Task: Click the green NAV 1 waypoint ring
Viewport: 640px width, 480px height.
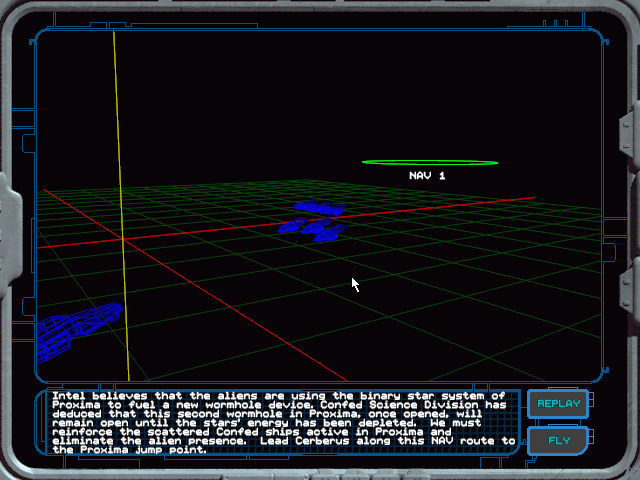Action: click(x=430, y=162)
